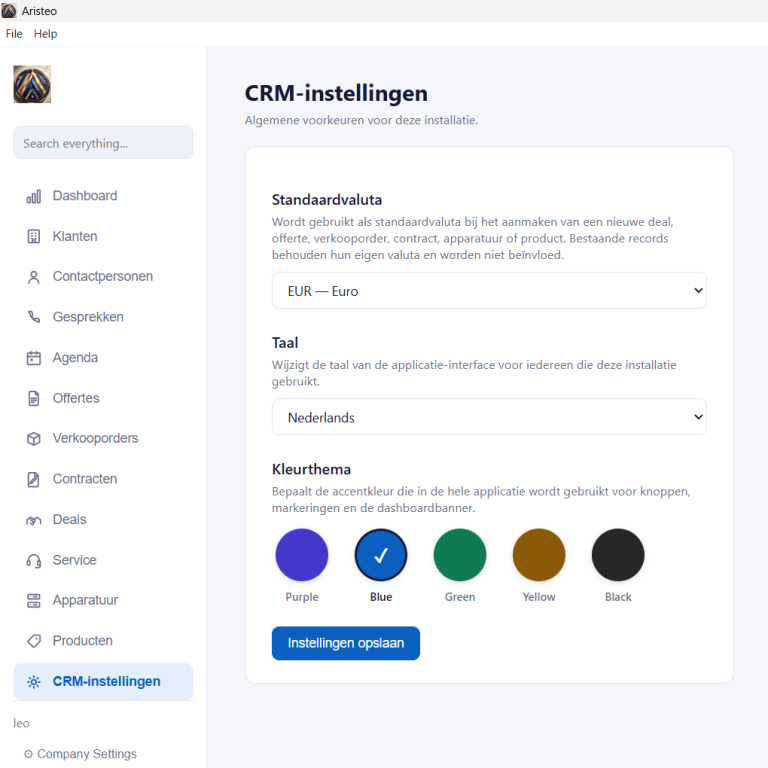
Task: Open Verkooporders via the box icon
Action: pos(33,439)
